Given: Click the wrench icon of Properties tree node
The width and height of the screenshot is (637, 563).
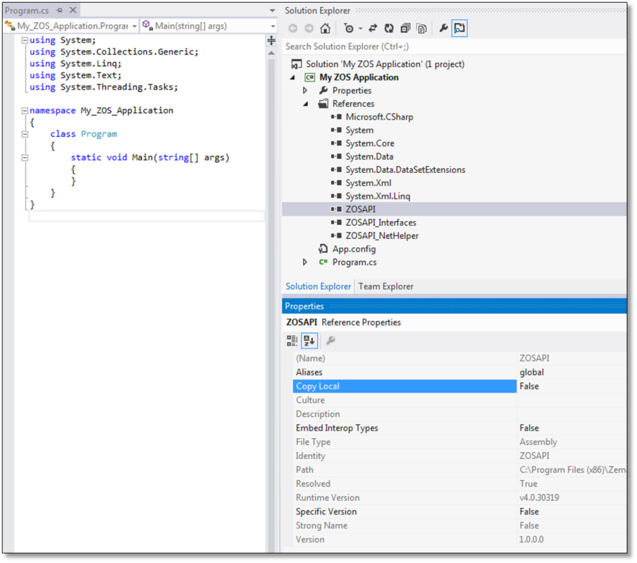Looking at the screenshot, I should pos(323,90).
